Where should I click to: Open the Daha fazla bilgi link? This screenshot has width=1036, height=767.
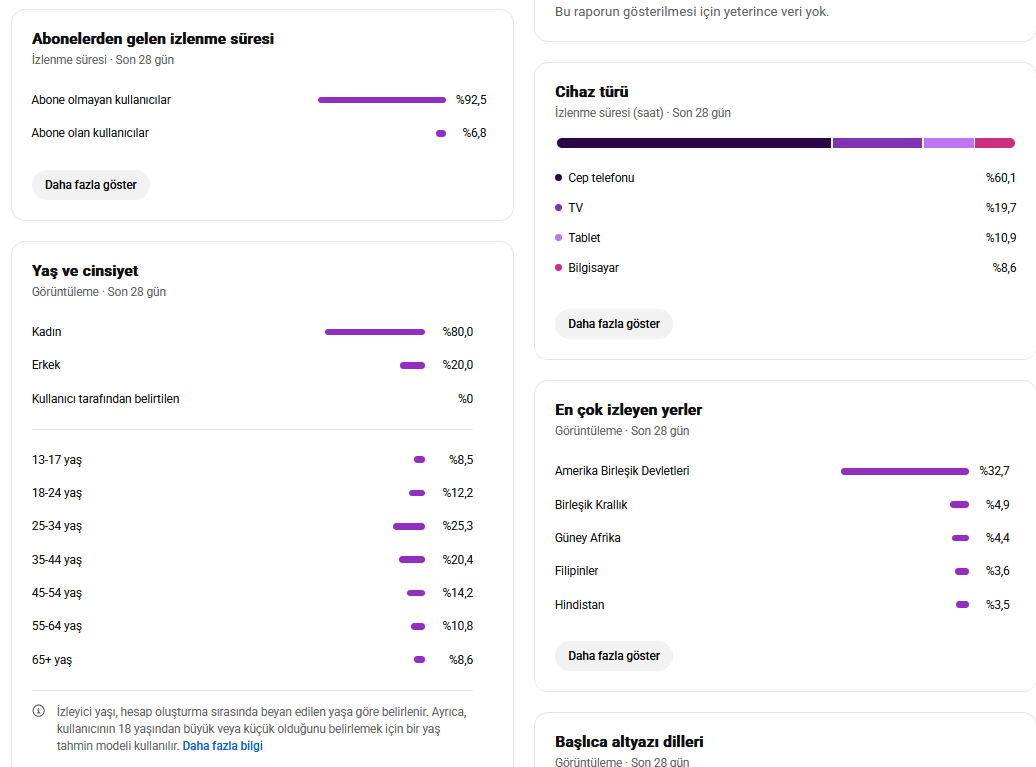223,746
